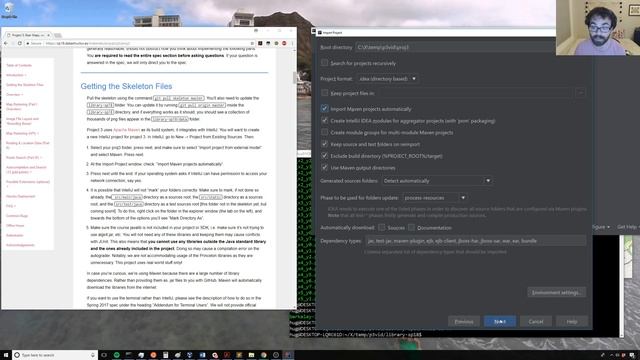This screenshot has width=640, height=360.
Task: Click the Chrome address bar URL
Action: click(88, 43)
